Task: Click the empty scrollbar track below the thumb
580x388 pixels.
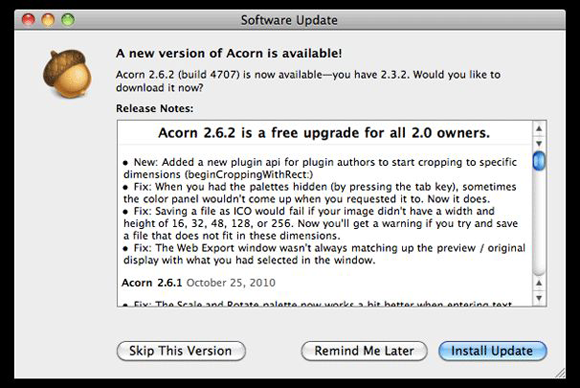Action: (x=539, y=222)
